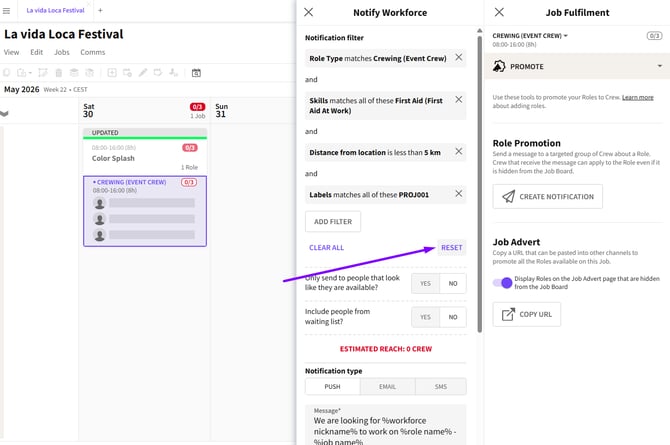Click the promote icon in Job Fulfilment
The image size is (670, 445).
pos(499,66)
